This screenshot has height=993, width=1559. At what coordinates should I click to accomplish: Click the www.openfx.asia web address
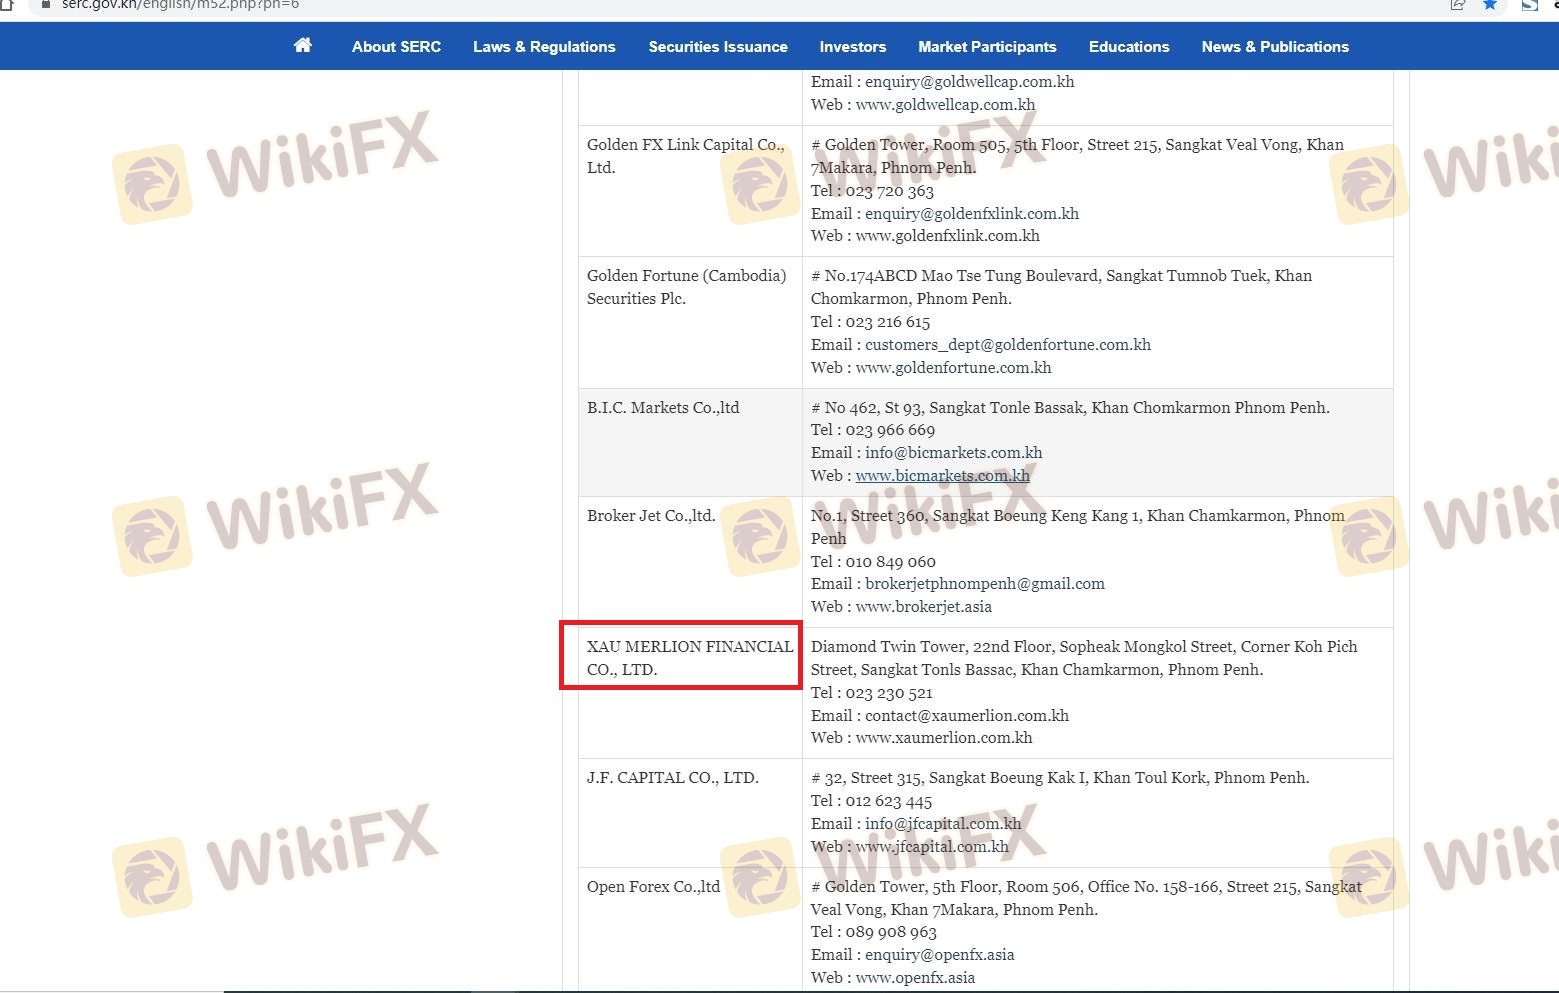tap(914, 978)
